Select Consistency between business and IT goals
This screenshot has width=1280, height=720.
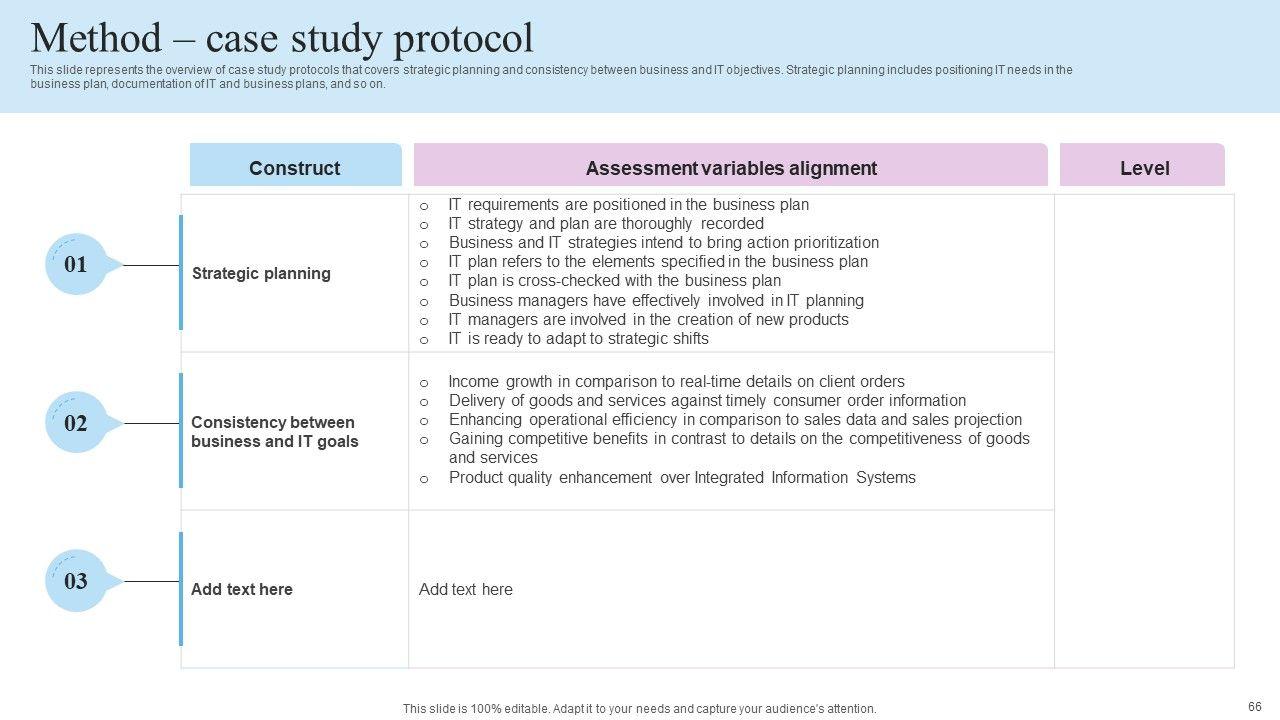(x=275, y=432)
